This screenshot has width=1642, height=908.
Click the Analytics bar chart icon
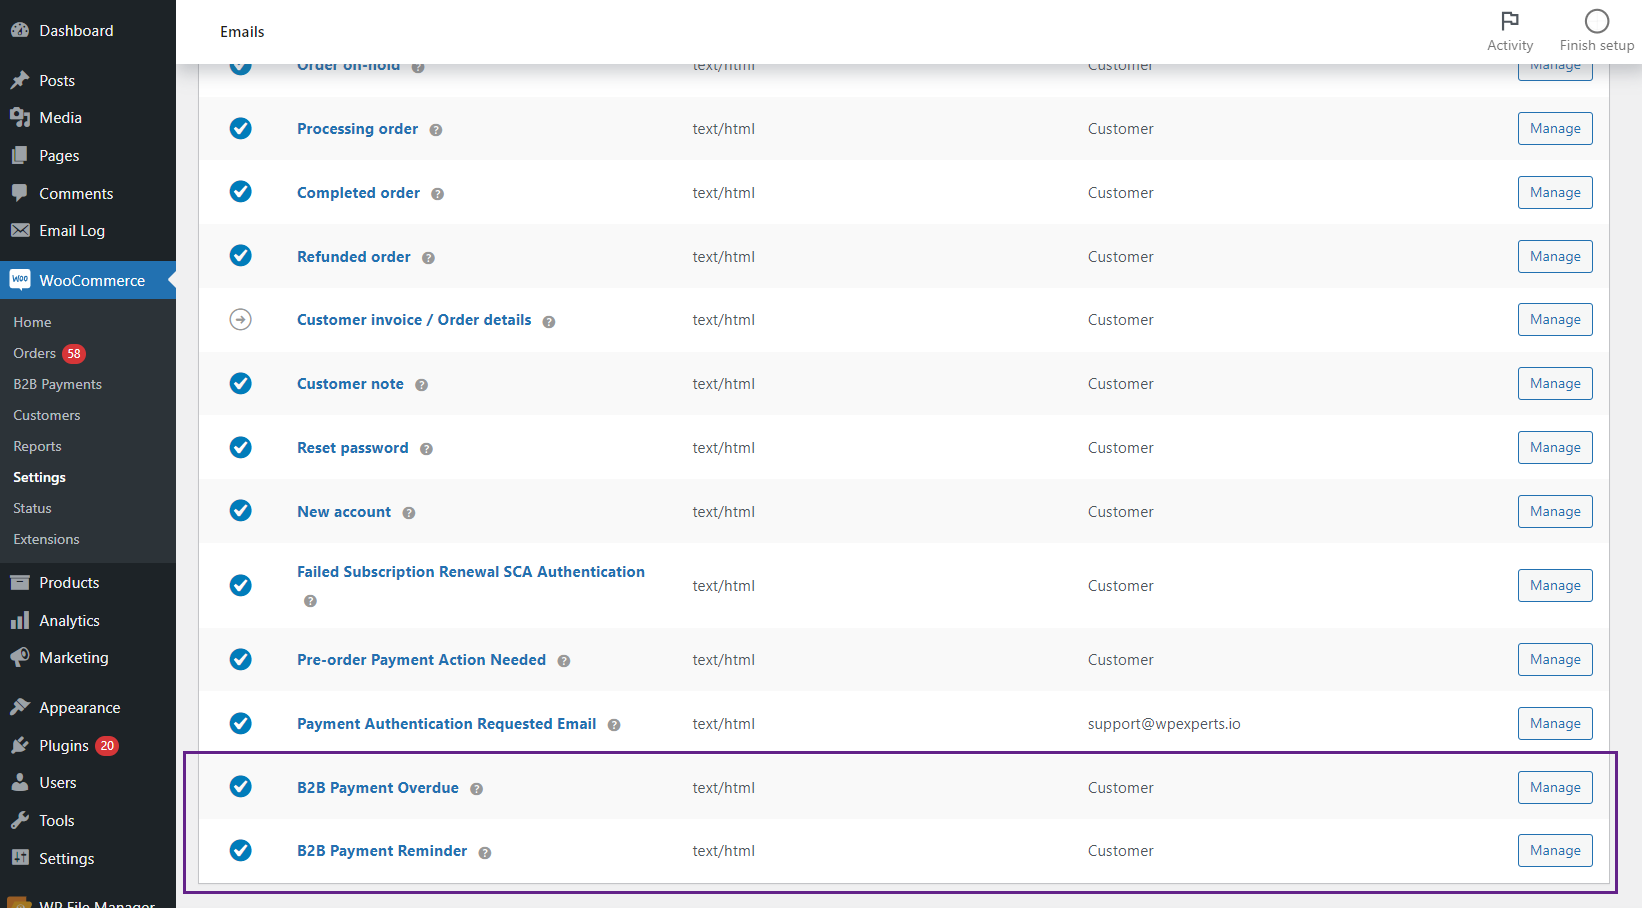pyautogui.click(x=20, y=620)
